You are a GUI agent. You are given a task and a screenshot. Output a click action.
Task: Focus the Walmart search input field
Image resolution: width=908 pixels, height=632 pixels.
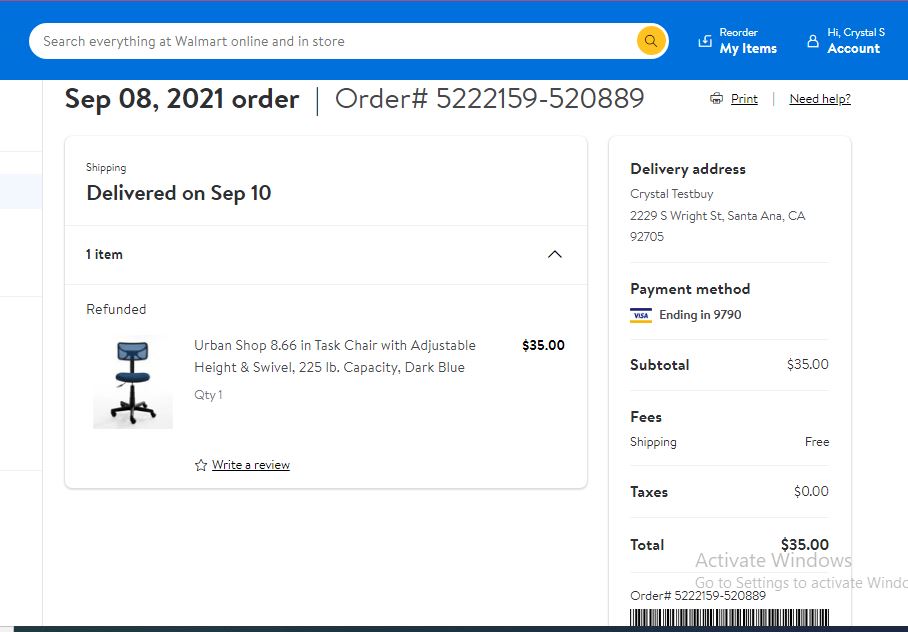(339, 41)
